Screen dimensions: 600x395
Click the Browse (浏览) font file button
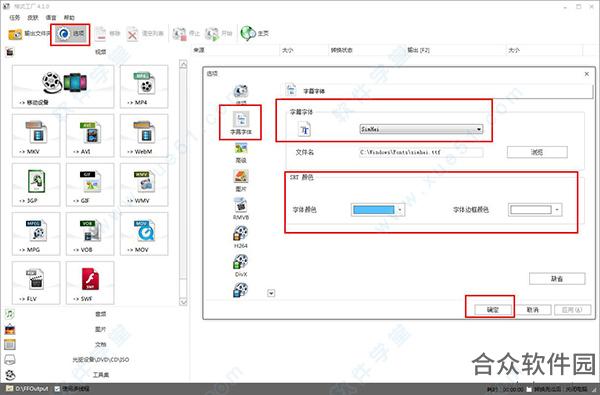pyautogui.click(x=537, y=152)
